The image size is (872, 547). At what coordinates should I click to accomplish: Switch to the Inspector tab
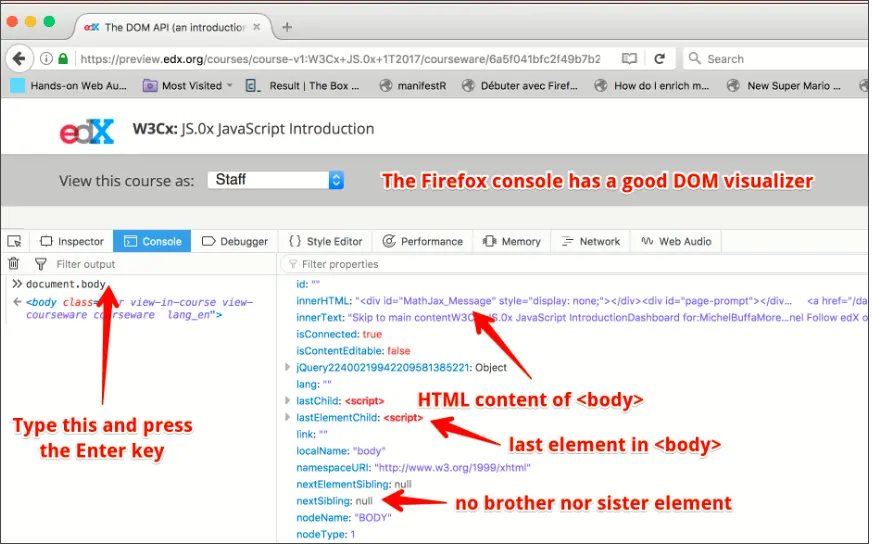tap(72, 241)
